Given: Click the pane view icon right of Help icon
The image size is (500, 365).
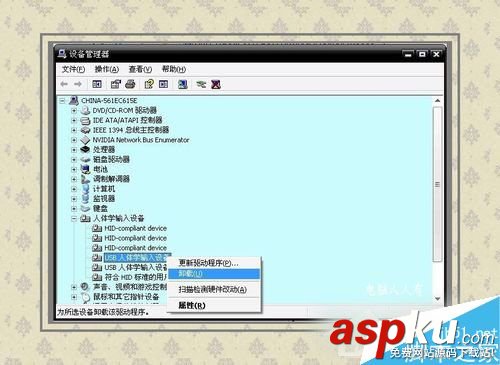Looking at the screenshot, I should pyautogui.click(x=163, y=84).
